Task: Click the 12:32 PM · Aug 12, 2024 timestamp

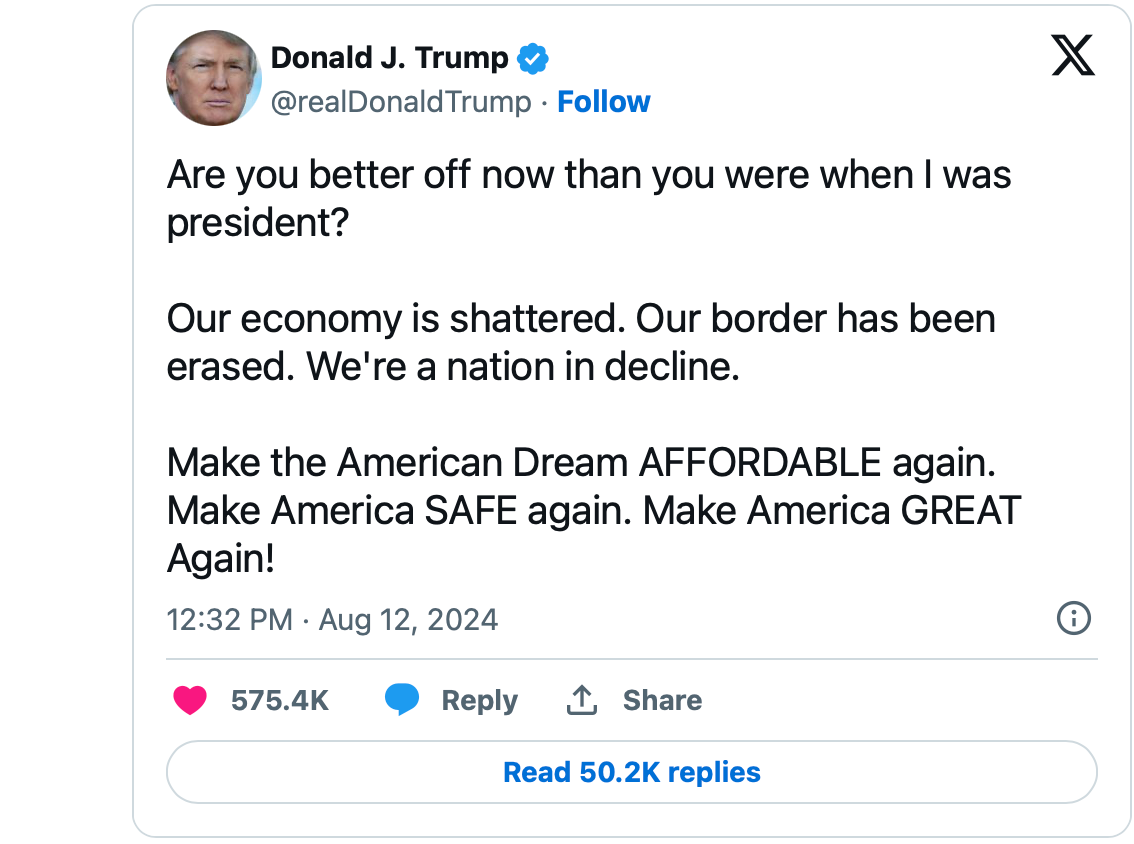Action: click(332, 620)
